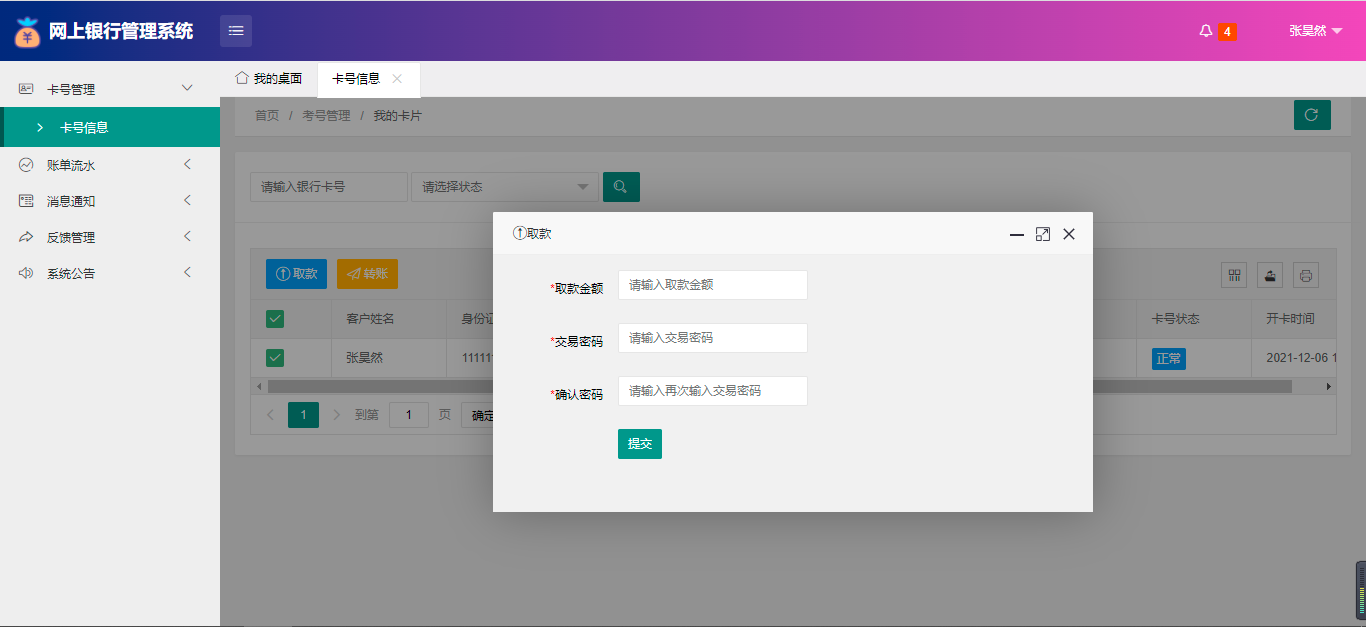
Task: Open the 请选择状态 dropdown
Action: (505, 187)
